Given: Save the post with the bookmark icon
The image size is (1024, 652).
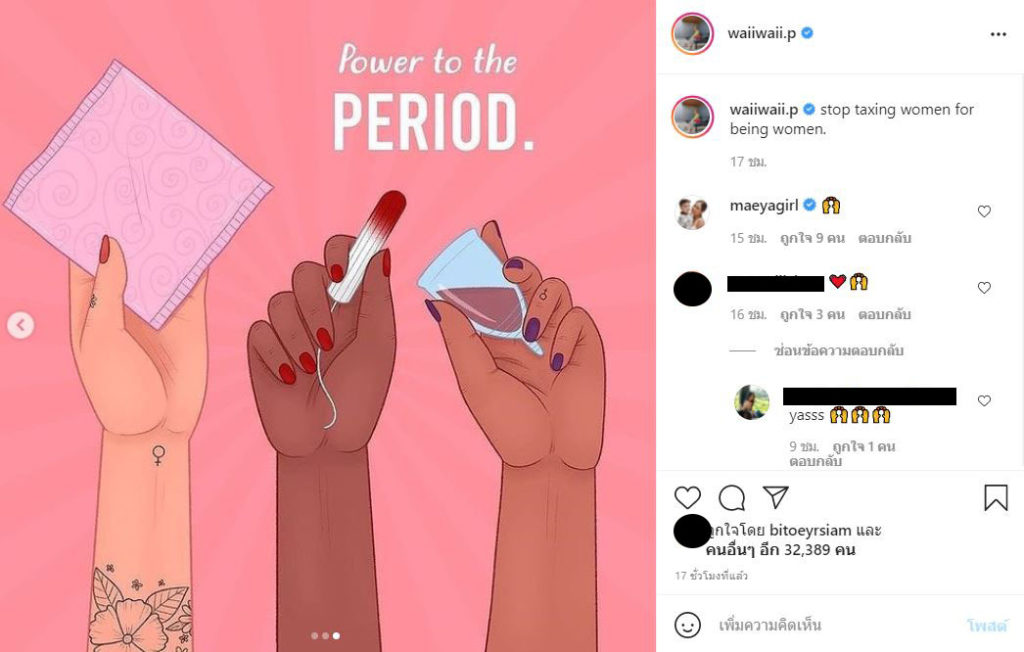Looking at the screenshot, I should click(x=996, y=497).
